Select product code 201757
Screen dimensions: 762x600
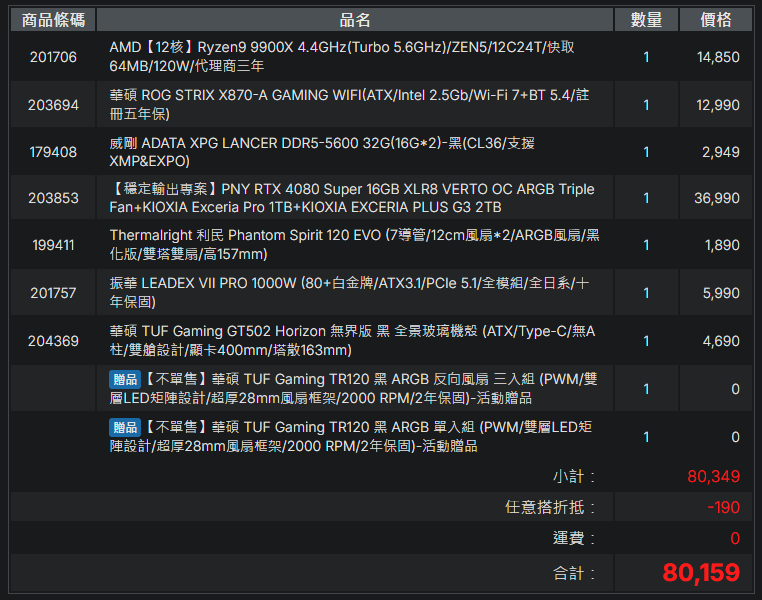click(53, 293)
